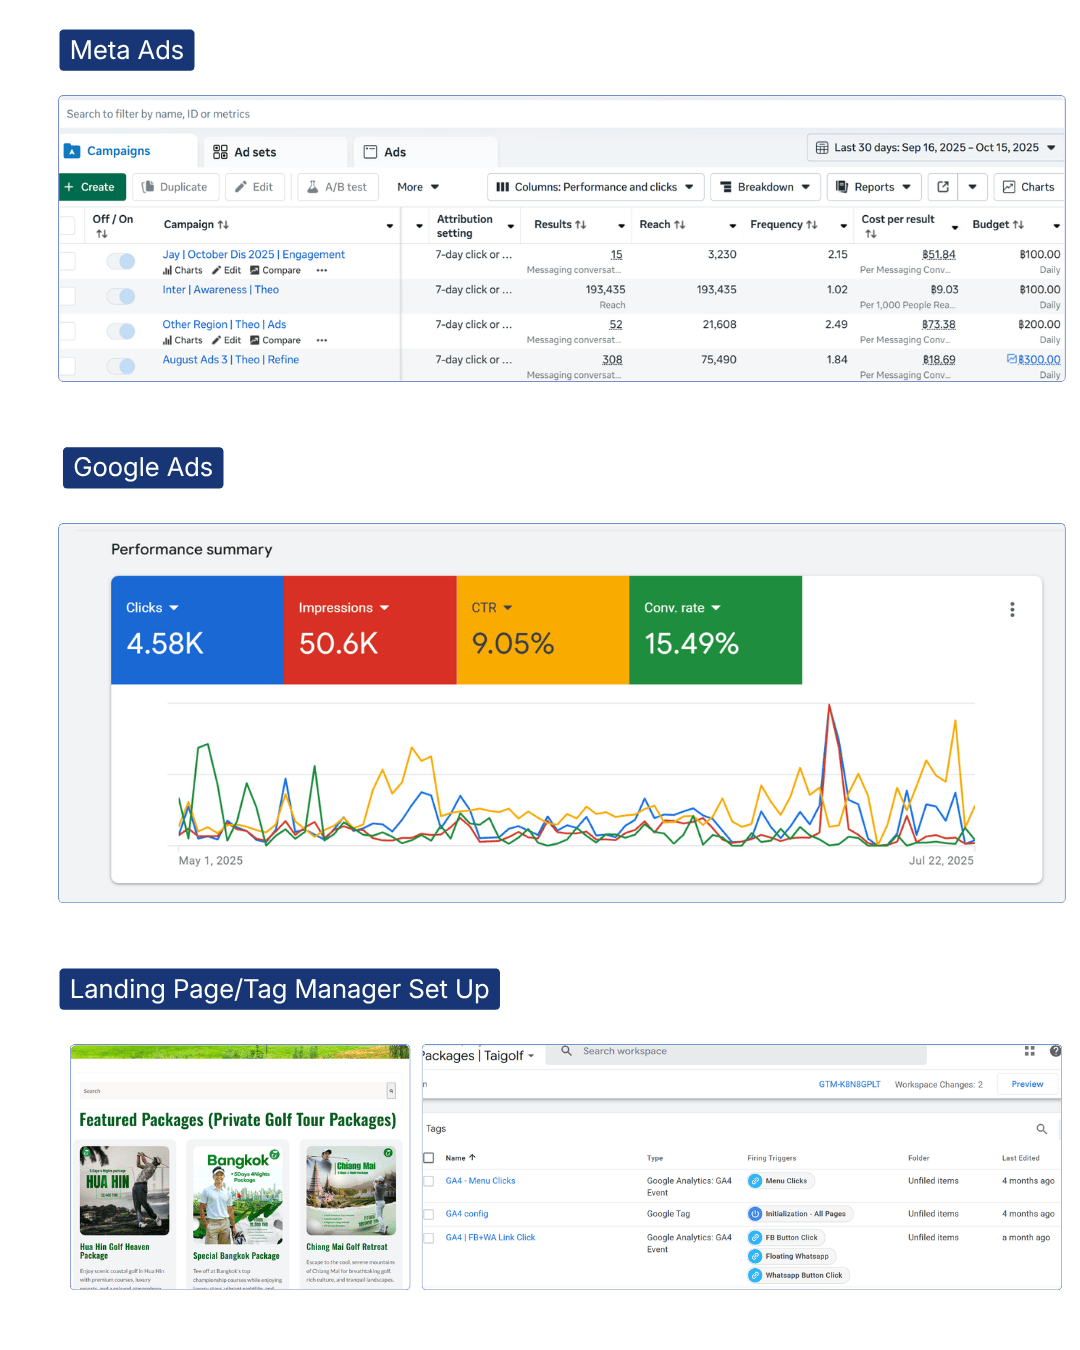This screenshot has width=1080, height=1350.
Task: Open the Attribution setting column dropdown arrow
Action: click(511, 226)
